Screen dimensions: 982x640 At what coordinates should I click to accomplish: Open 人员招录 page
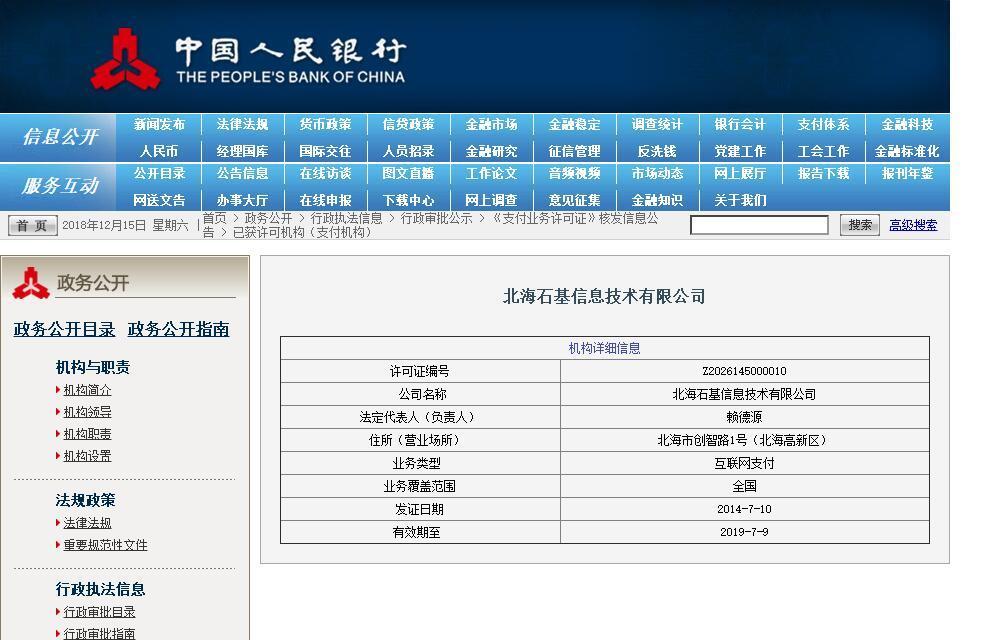pos(408,152)
